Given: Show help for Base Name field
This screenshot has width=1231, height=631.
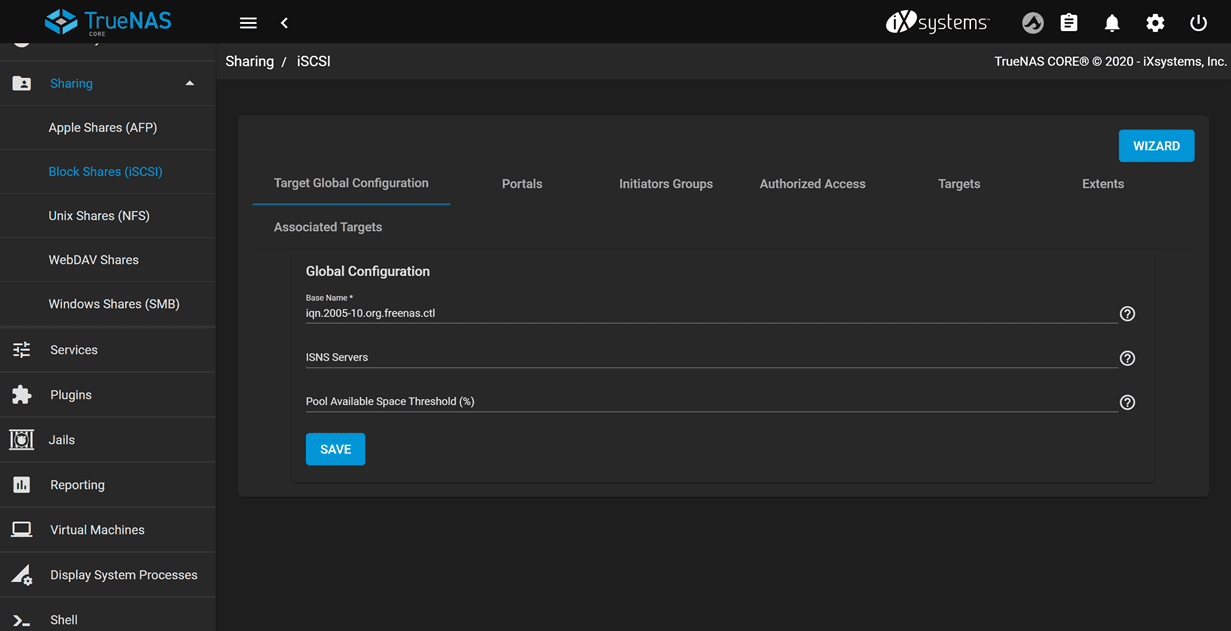Looking at the screenshot, I should (1127, 314).
